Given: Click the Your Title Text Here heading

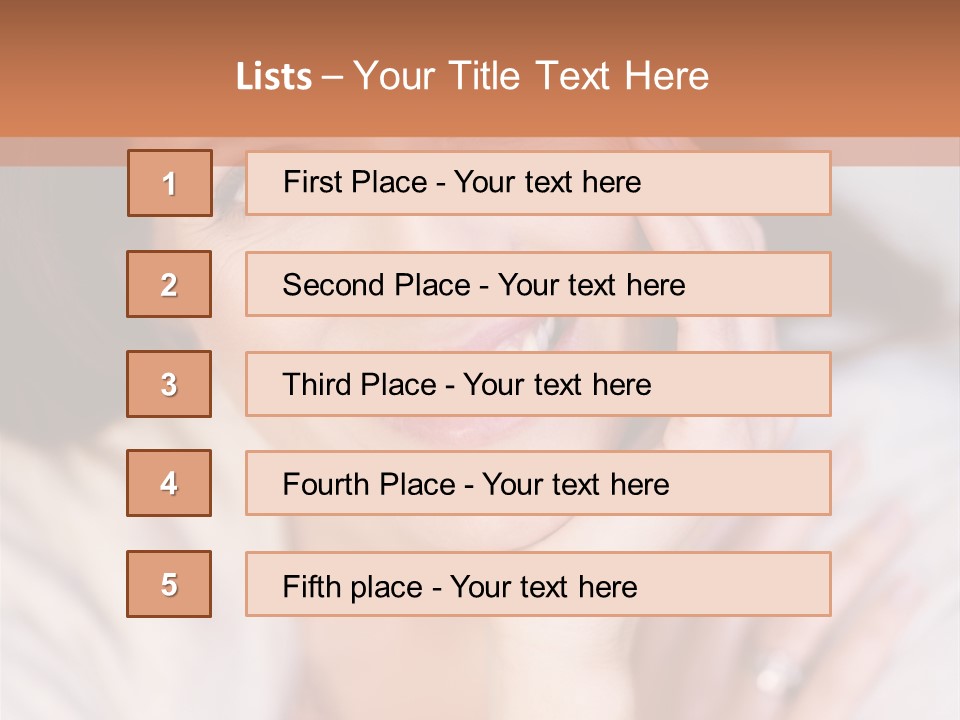Looking at the screenshot, I should coord(531,76).
